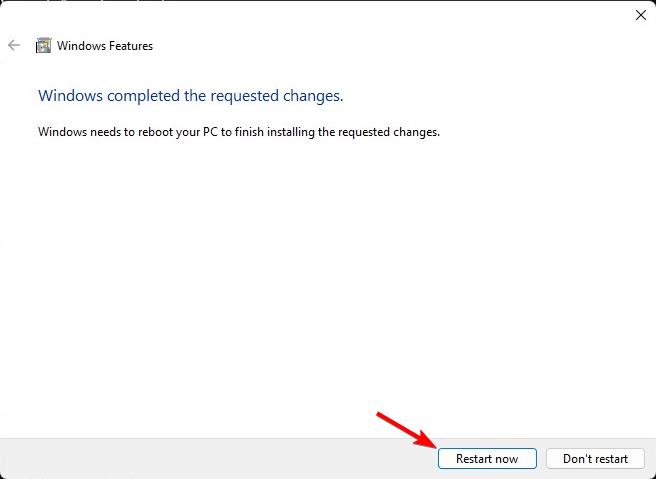Click the tail of the red arrow
656x479 pixels.
(380, 413)
